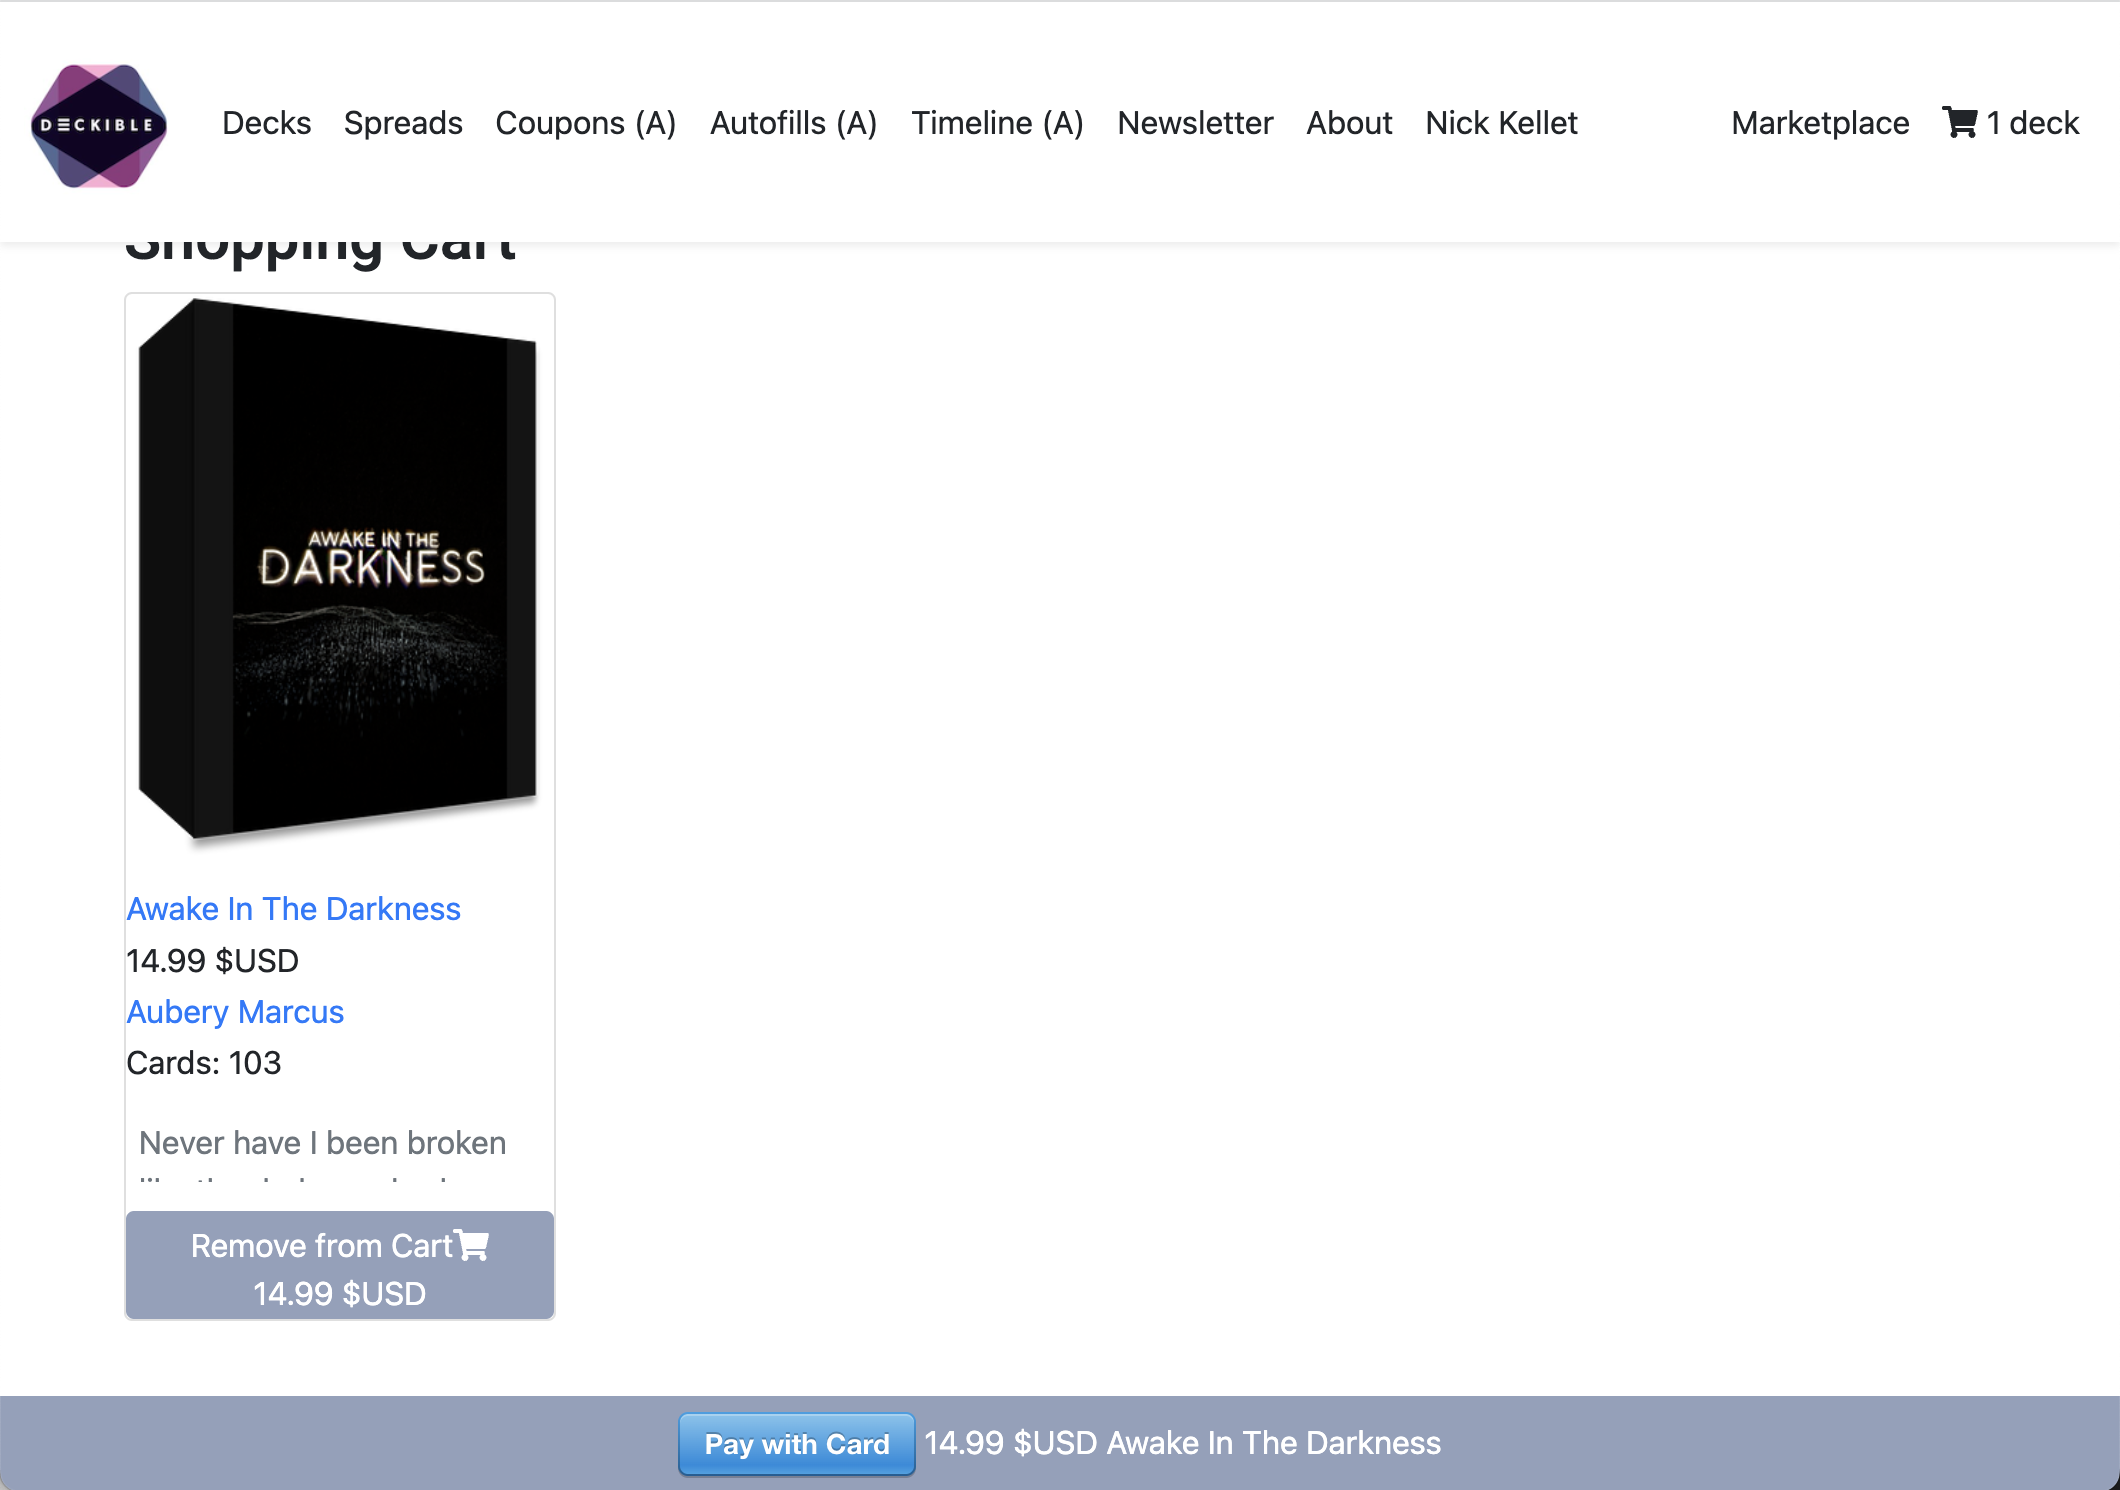This screenshot has height=1490, width=2120.
Task: Click the Awake In The Darkness box image
Action: click(339, 570)
